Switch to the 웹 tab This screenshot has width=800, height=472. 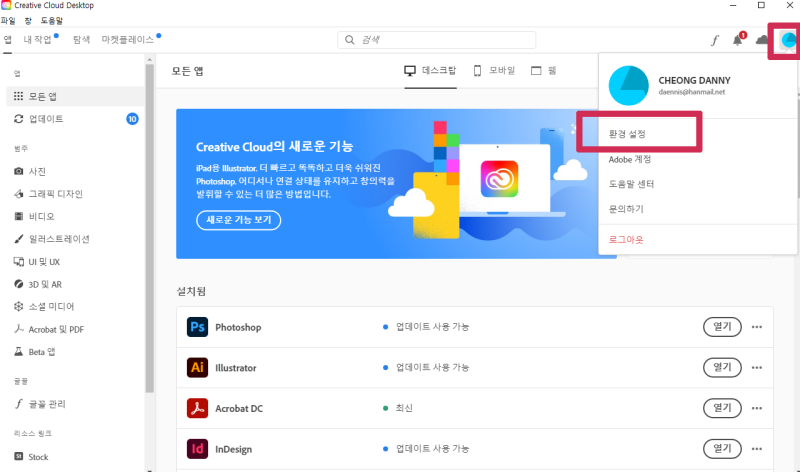(544, 70)
